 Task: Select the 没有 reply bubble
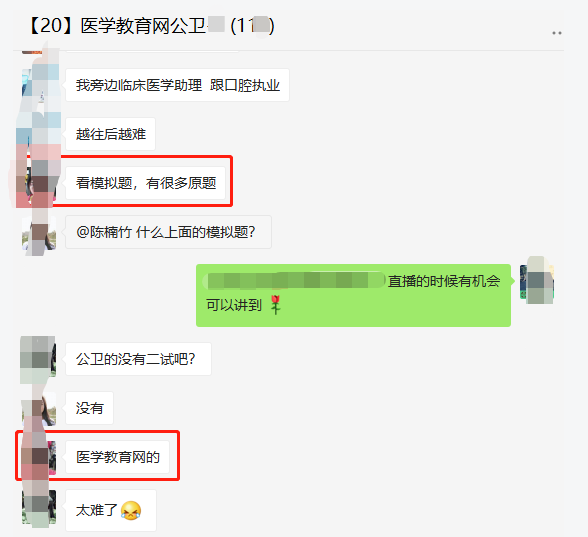pyautogui.click(x=89, y=408)
